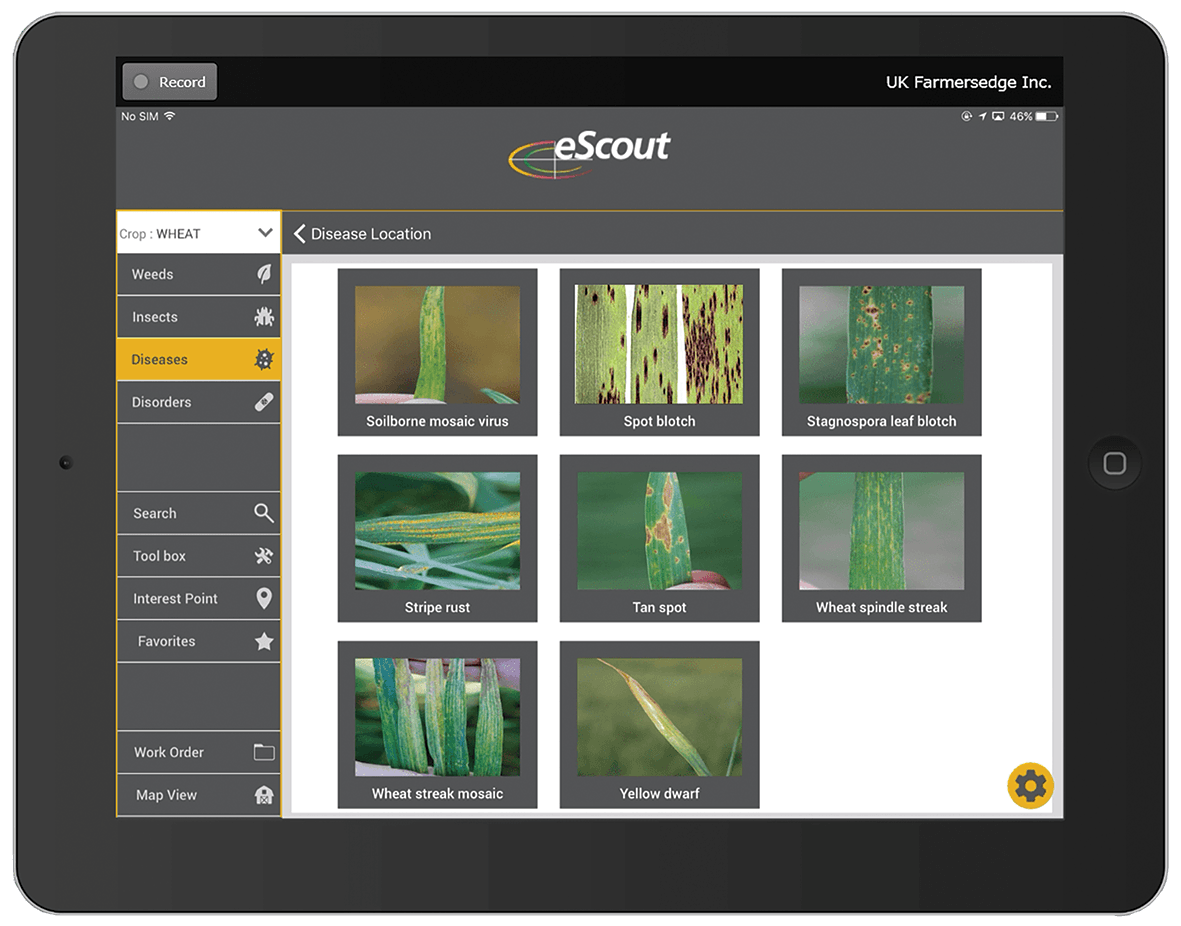Choose the Yellow dwarf tile
Viewport: 1181px width, 926px height.
tap(659, 724)
